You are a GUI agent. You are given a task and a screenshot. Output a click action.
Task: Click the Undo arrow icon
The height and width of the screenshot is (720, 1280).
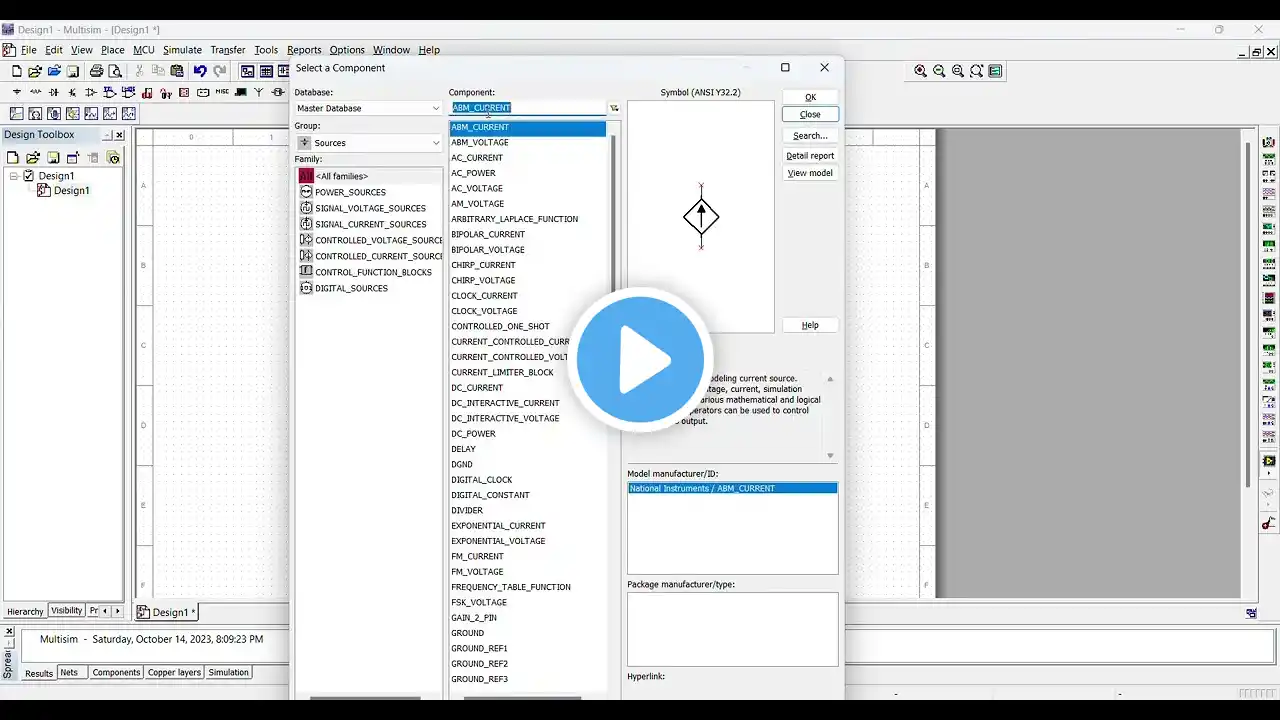point(200,71)
